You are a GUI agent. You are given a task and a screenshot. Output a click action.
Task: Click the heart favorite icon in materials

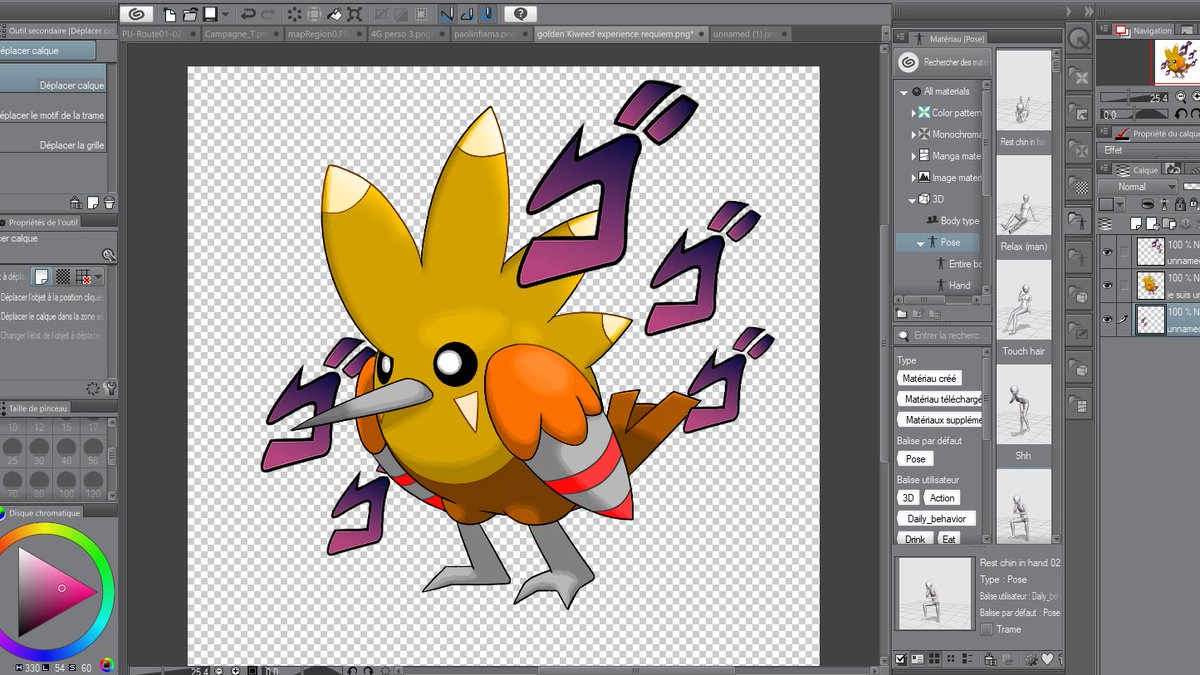1048,658
